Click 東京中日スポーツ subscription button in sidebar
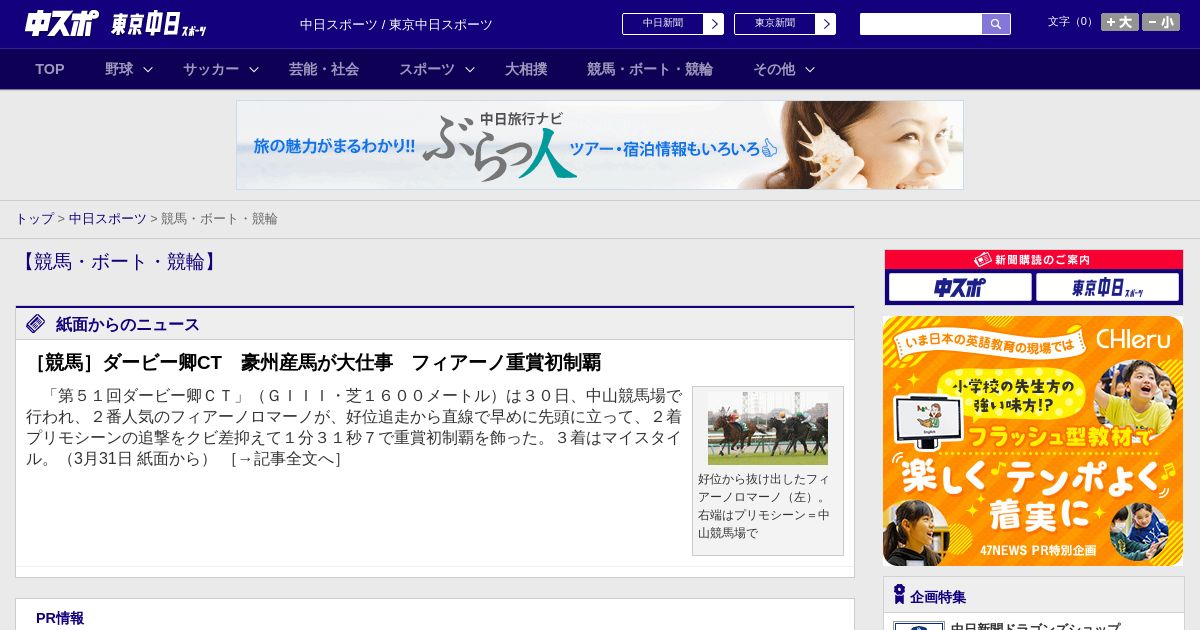 coord(1108,288)
